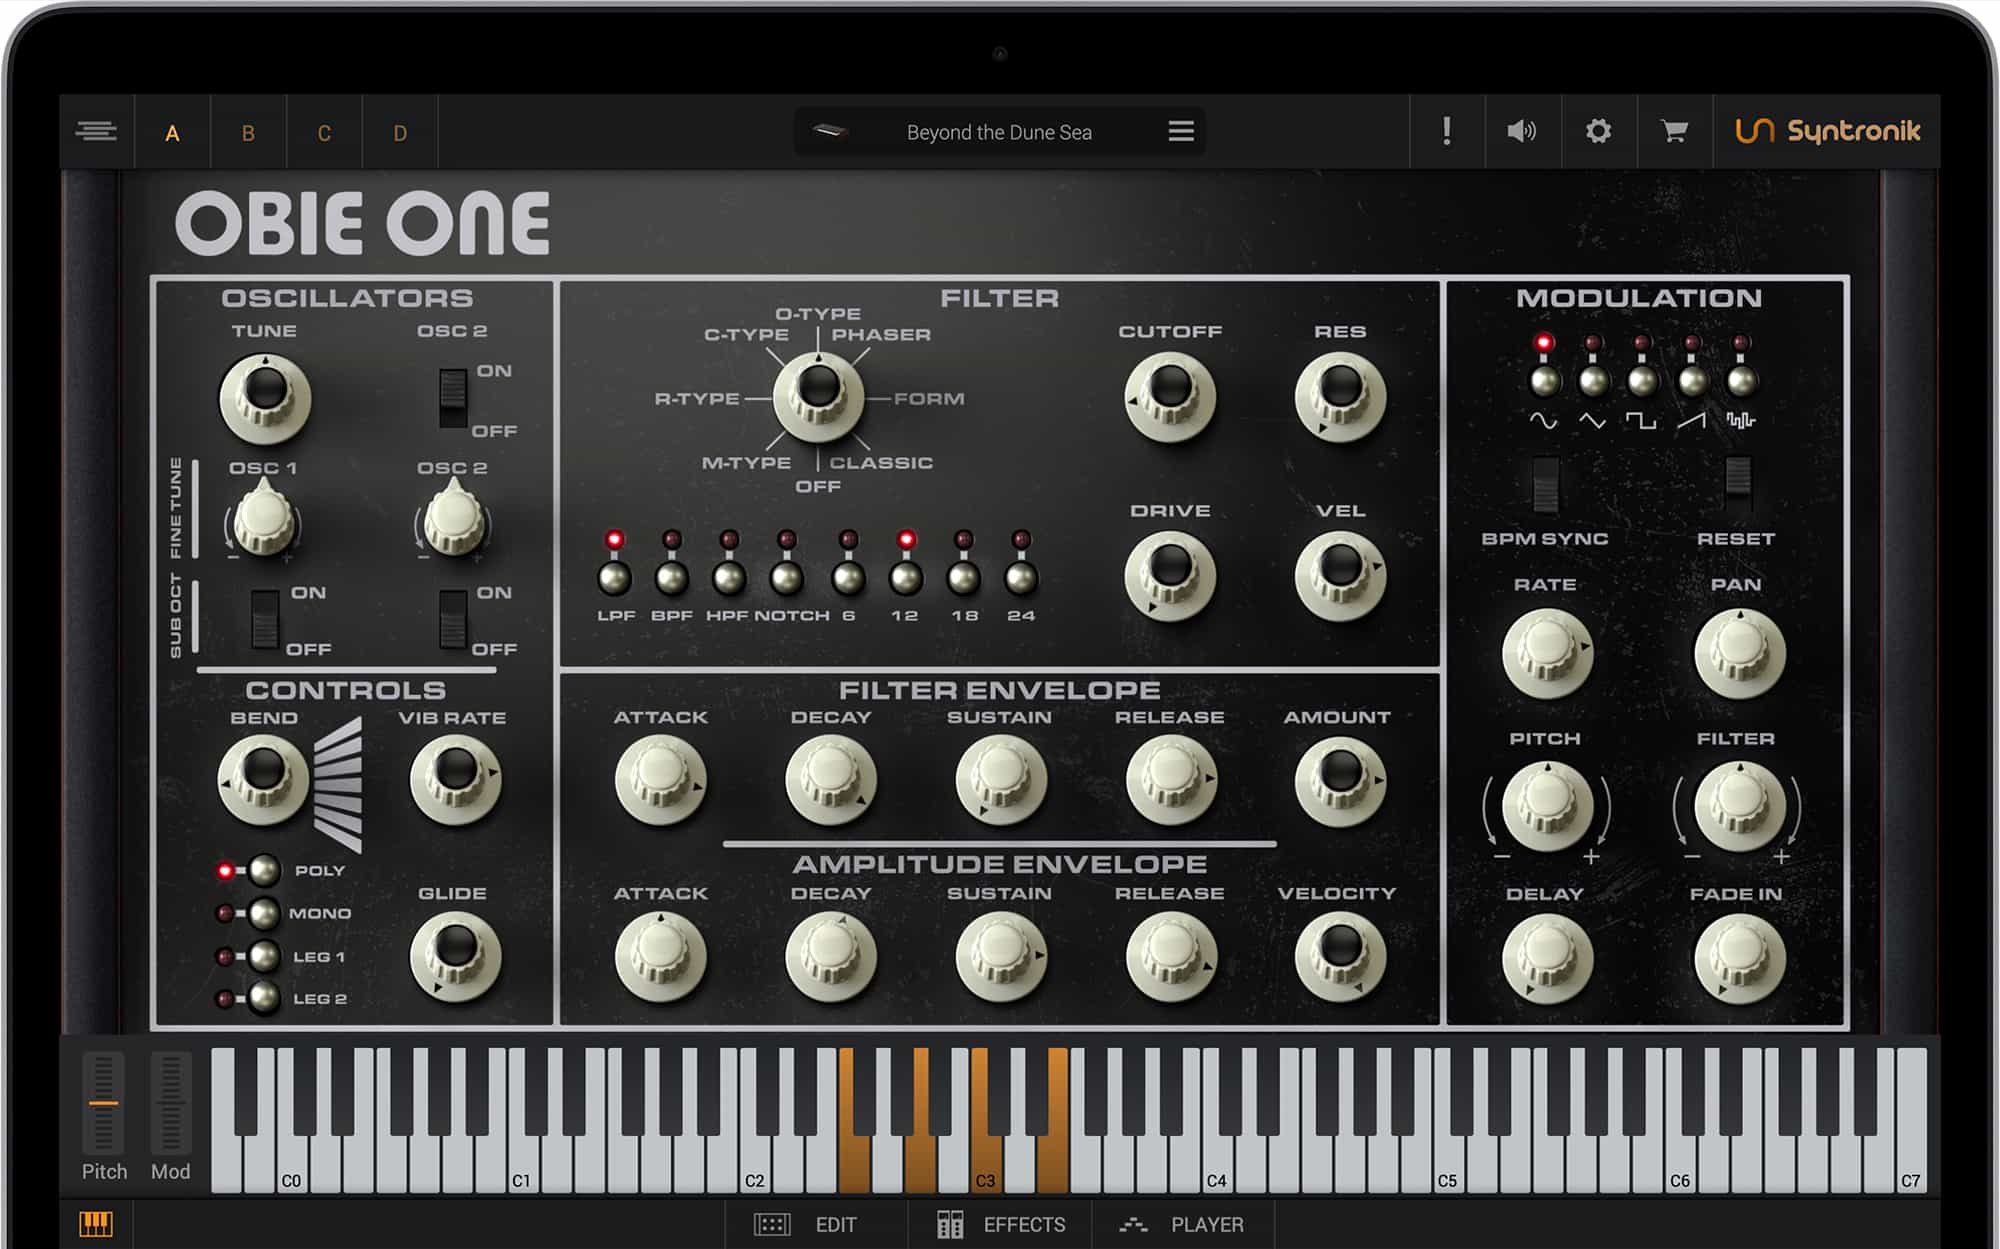This screenshot has height=1249, width=2000.
Task: Click the amplitude envelope RELEASE knob
Action: pyautogui.click(x=1170, y=956)
